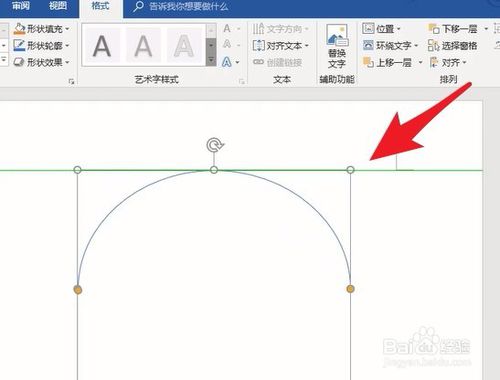
Task: Expand the 形状轮廓 dropdown arrow
Action: pos(68,45)
